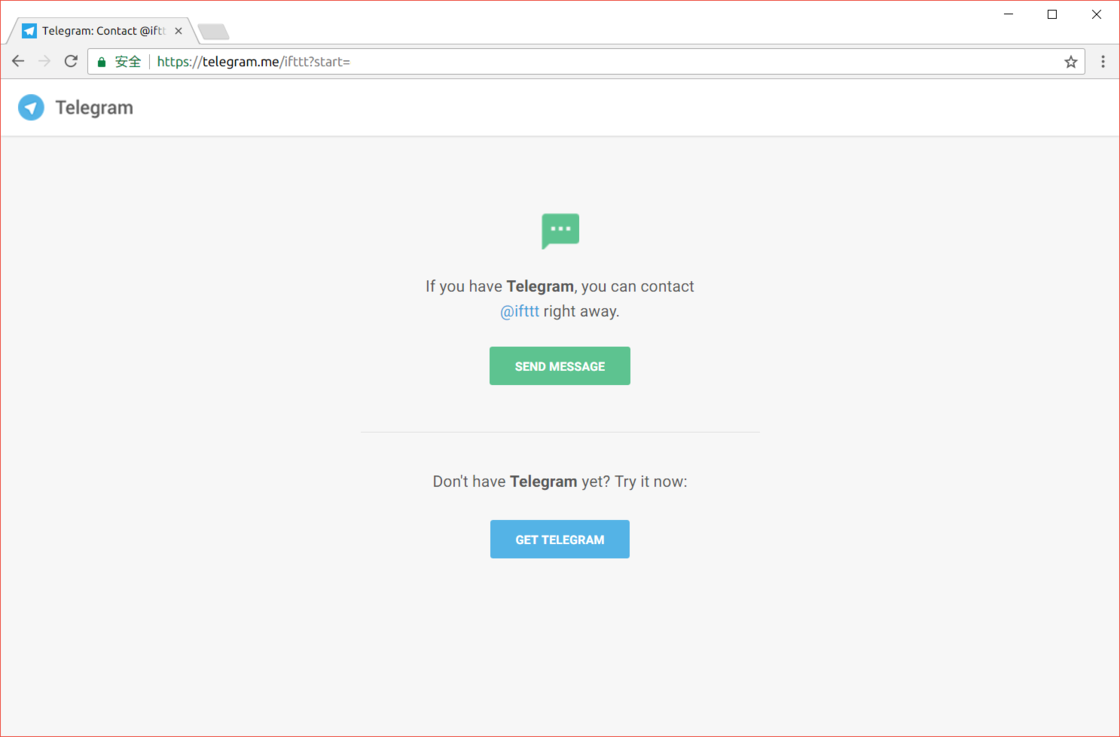Click the GET TELEGRAM button

click(x=560, y=539)
